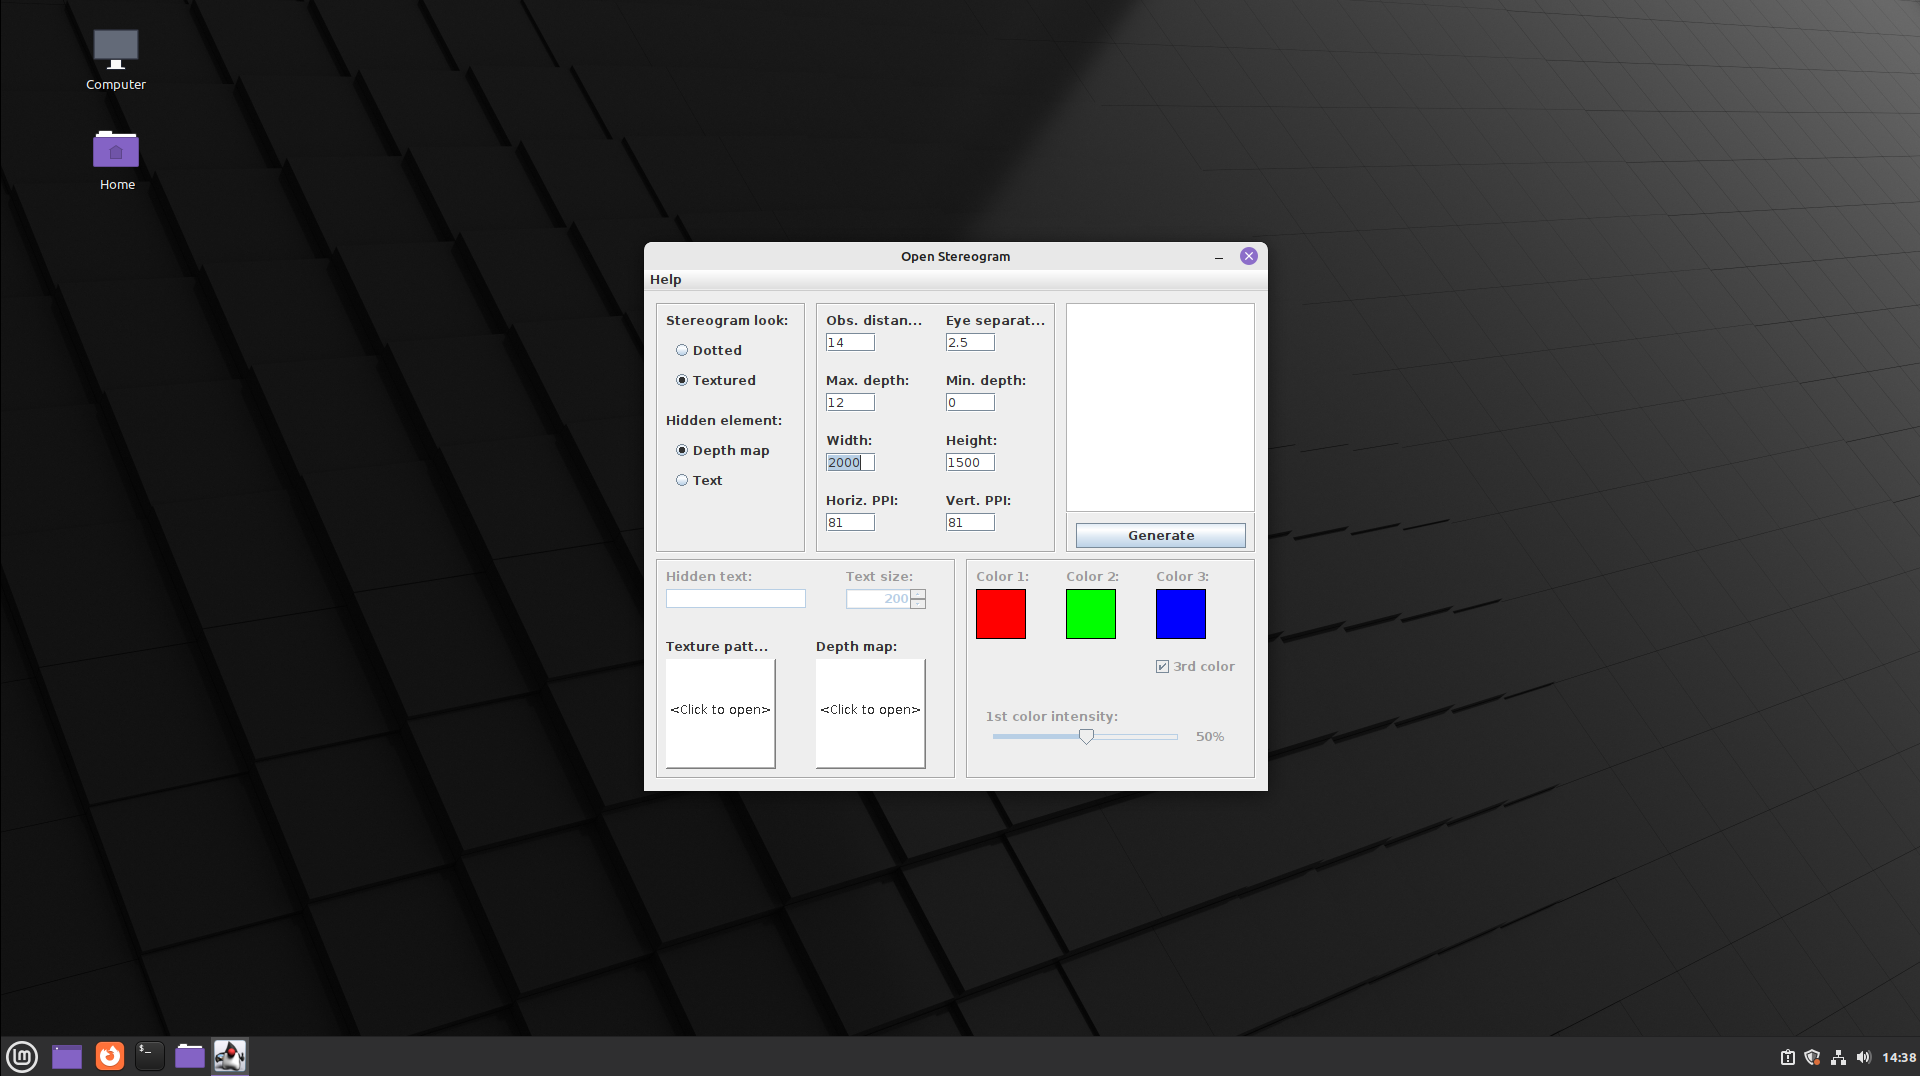Pick the red Color 1 swatch
Image resolution: width=1920 pixels, height=1076 pixels.
(1000, 614)
